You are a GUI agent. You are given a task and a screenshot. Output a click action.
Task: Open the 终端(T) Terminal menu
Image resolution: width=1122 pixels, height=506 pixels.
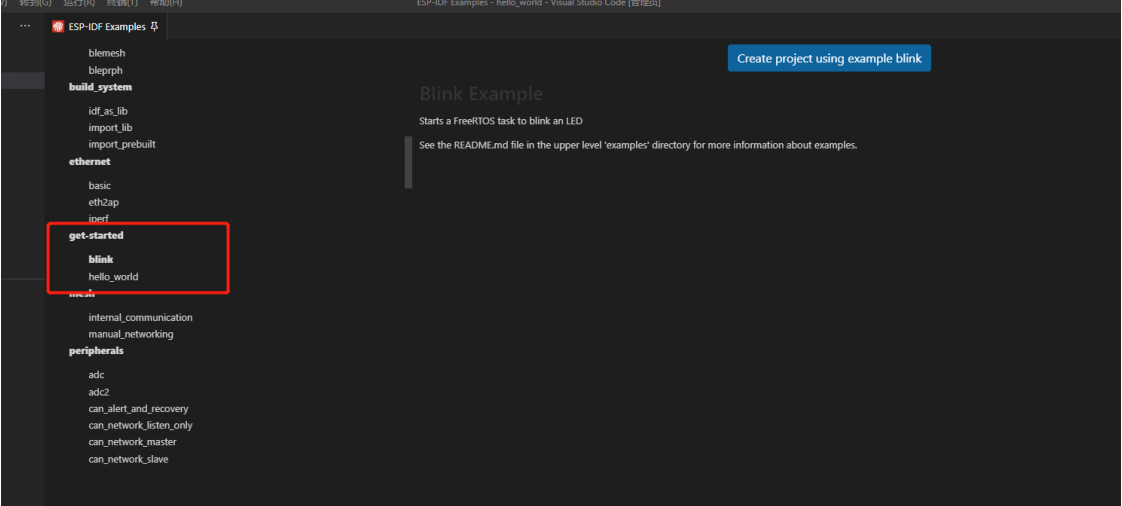pyautogui.click(x=122, y=3)
